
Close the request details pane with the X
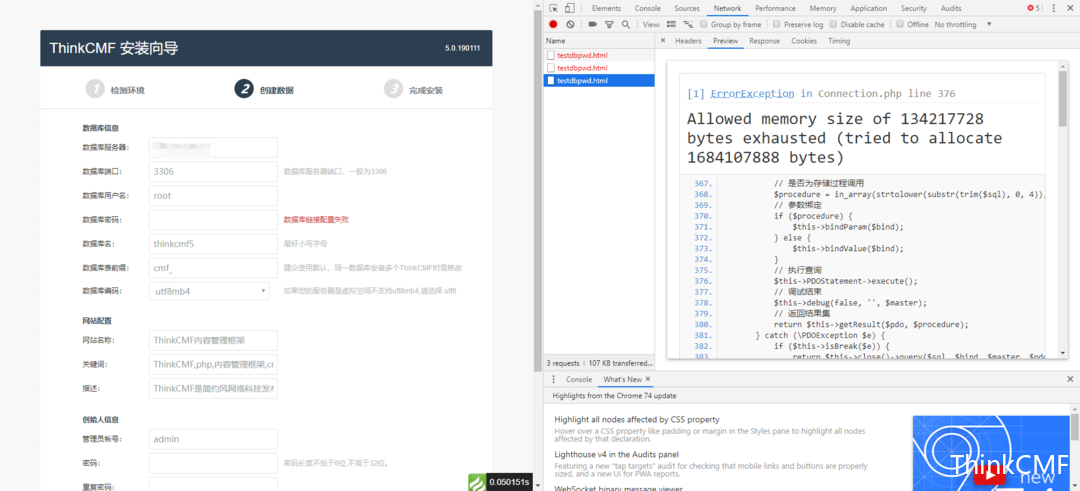coord(663,41)
